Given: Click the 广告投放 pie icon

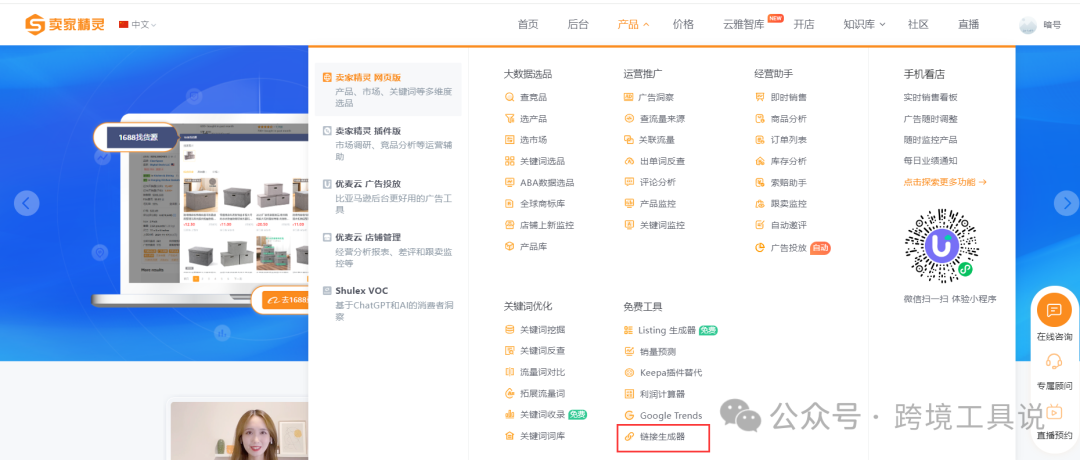Looking at the screenshot, I should pyautogui.click(x=760, y=248).
